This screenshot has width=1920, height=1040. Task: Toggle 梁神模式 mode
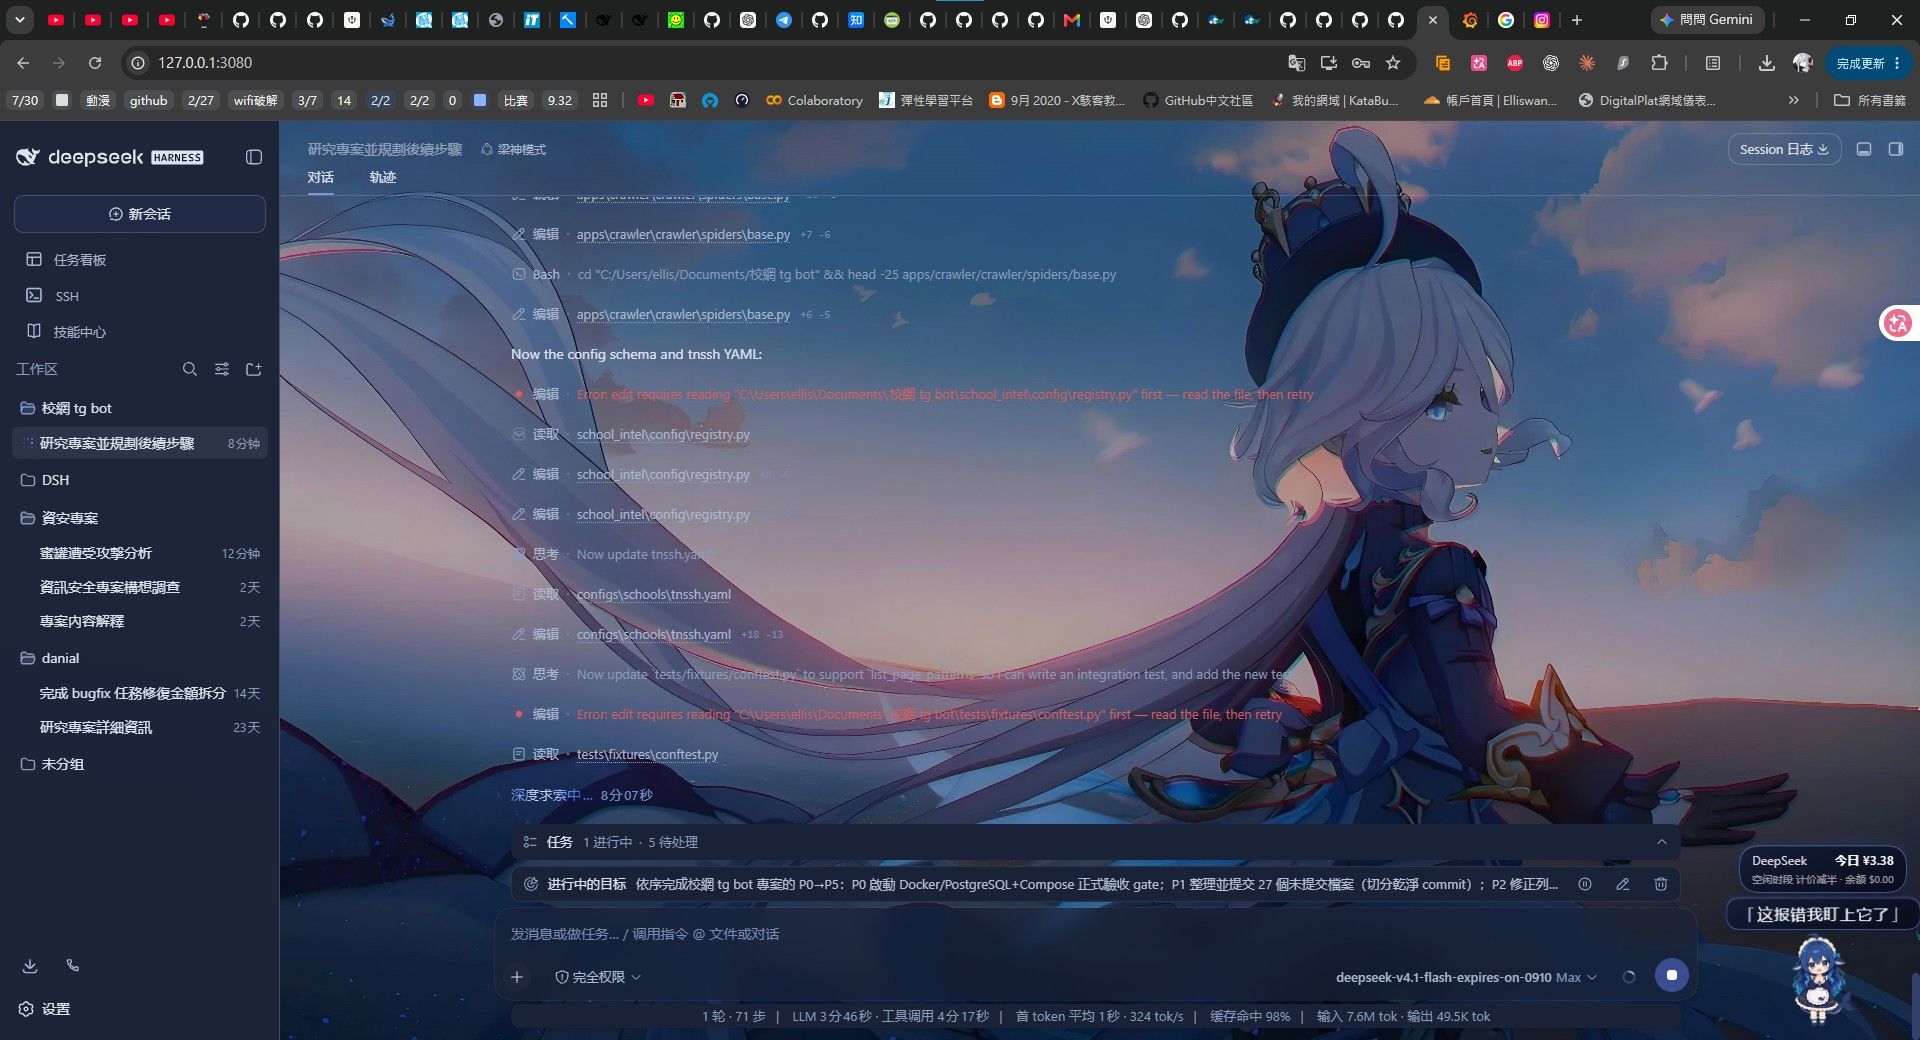(513, 149)
